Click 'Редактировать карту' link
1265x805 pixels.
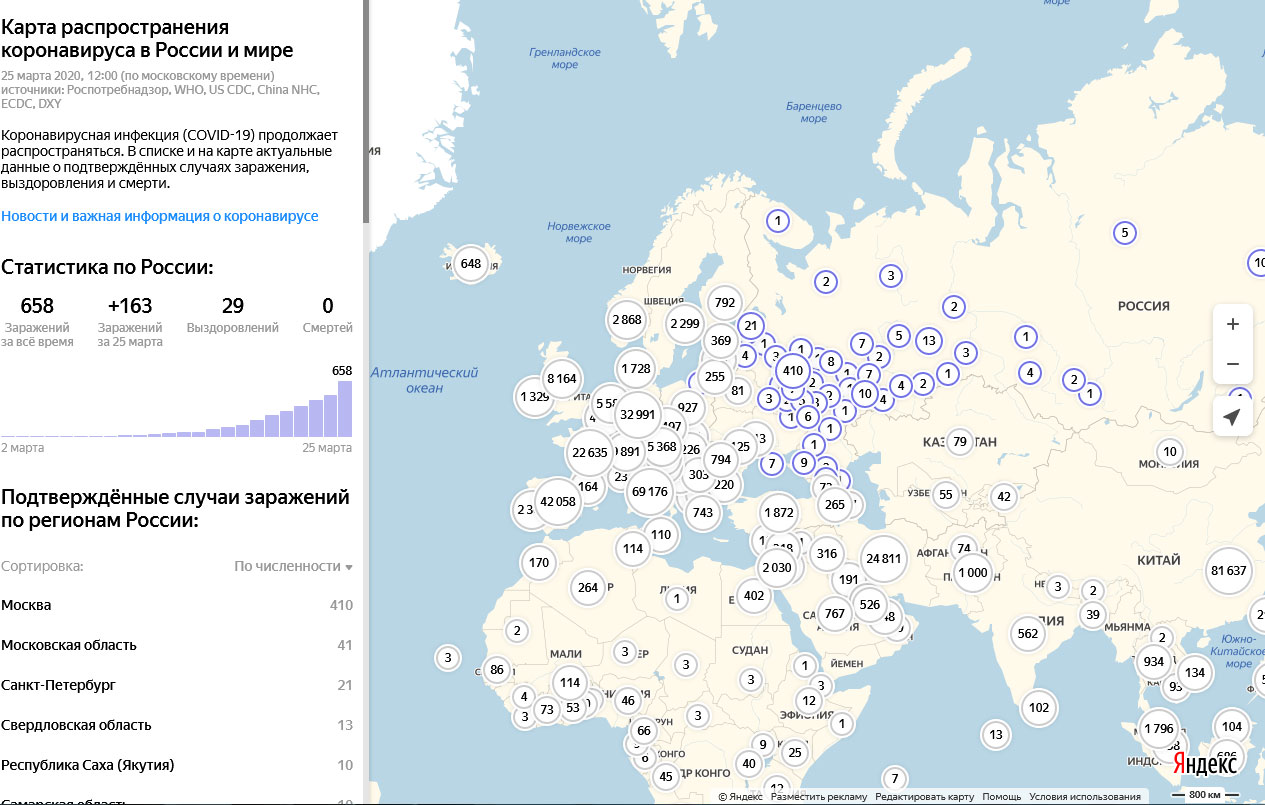tap(924, 797)
